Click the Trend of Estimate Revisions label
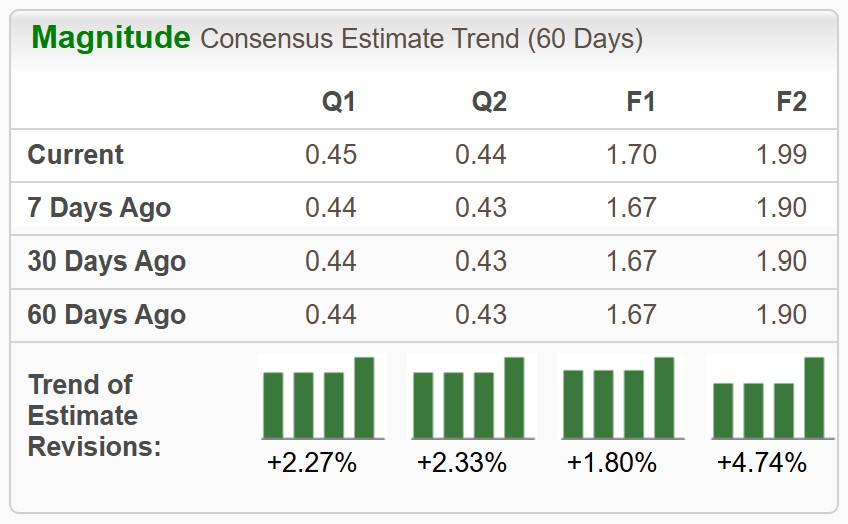The width and height of the screenshot is (848, 524). pyautogui.click(x=95, y=416)
